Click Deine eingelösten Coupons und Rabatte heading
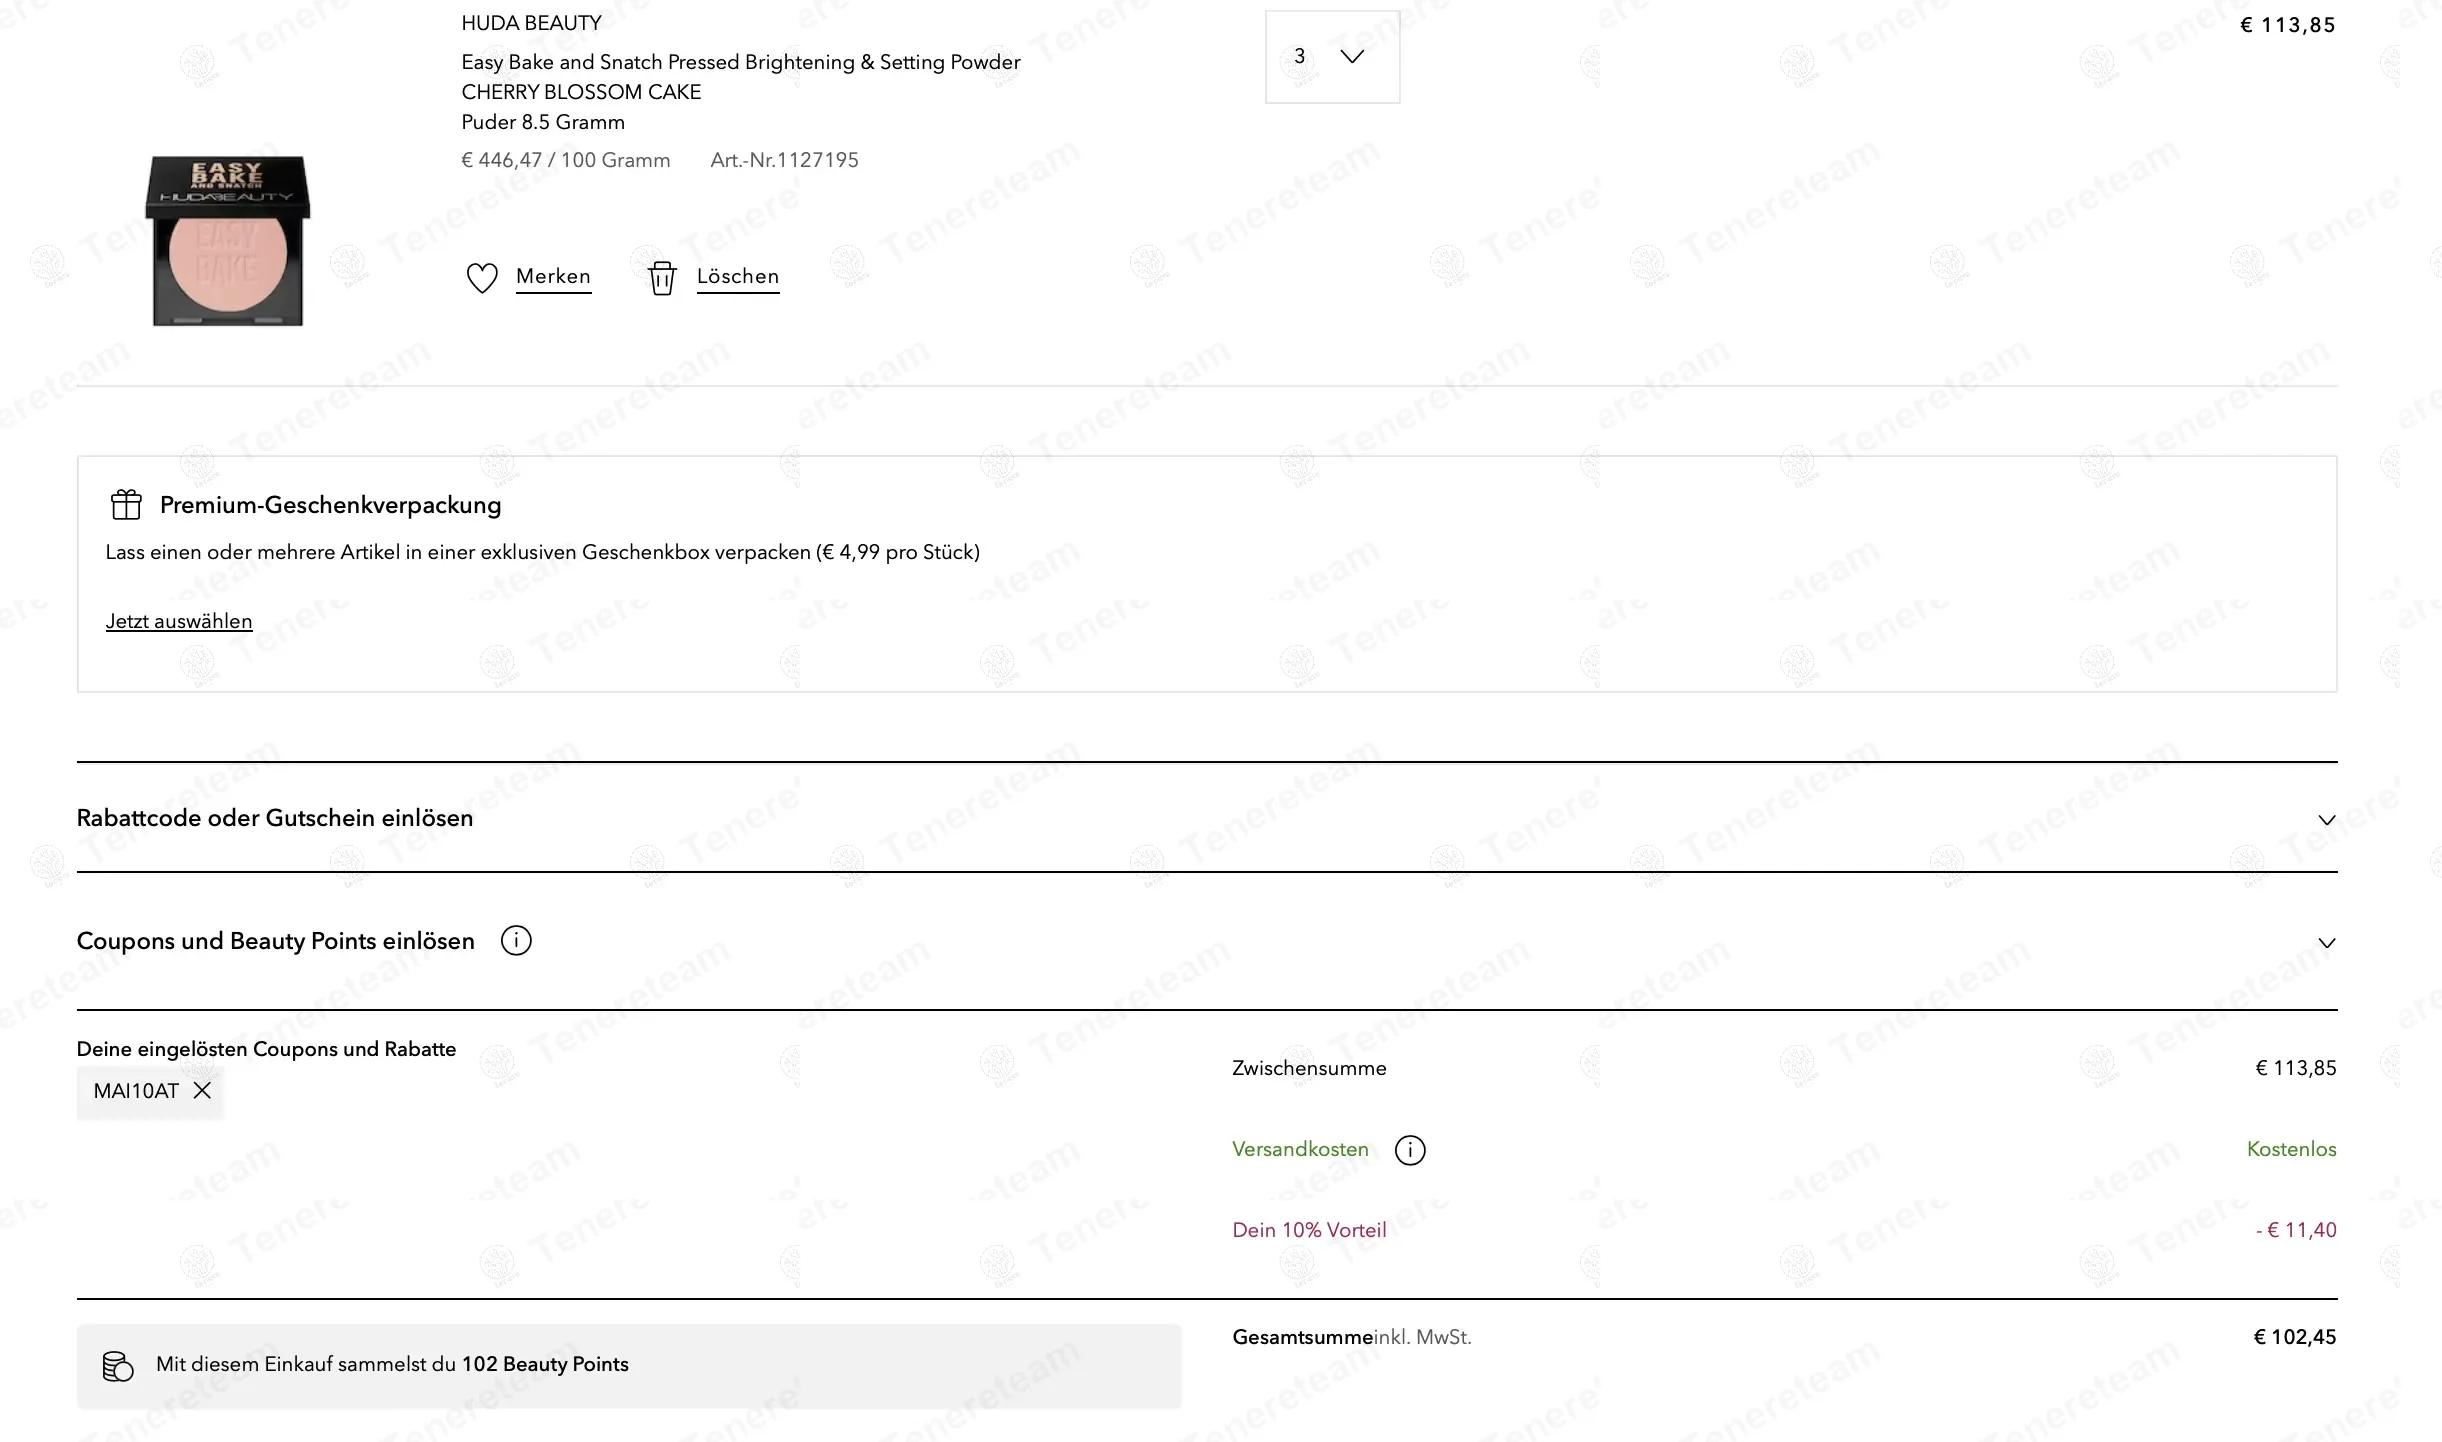This screenshot has width=2442, height=1442. (266, 1049)
